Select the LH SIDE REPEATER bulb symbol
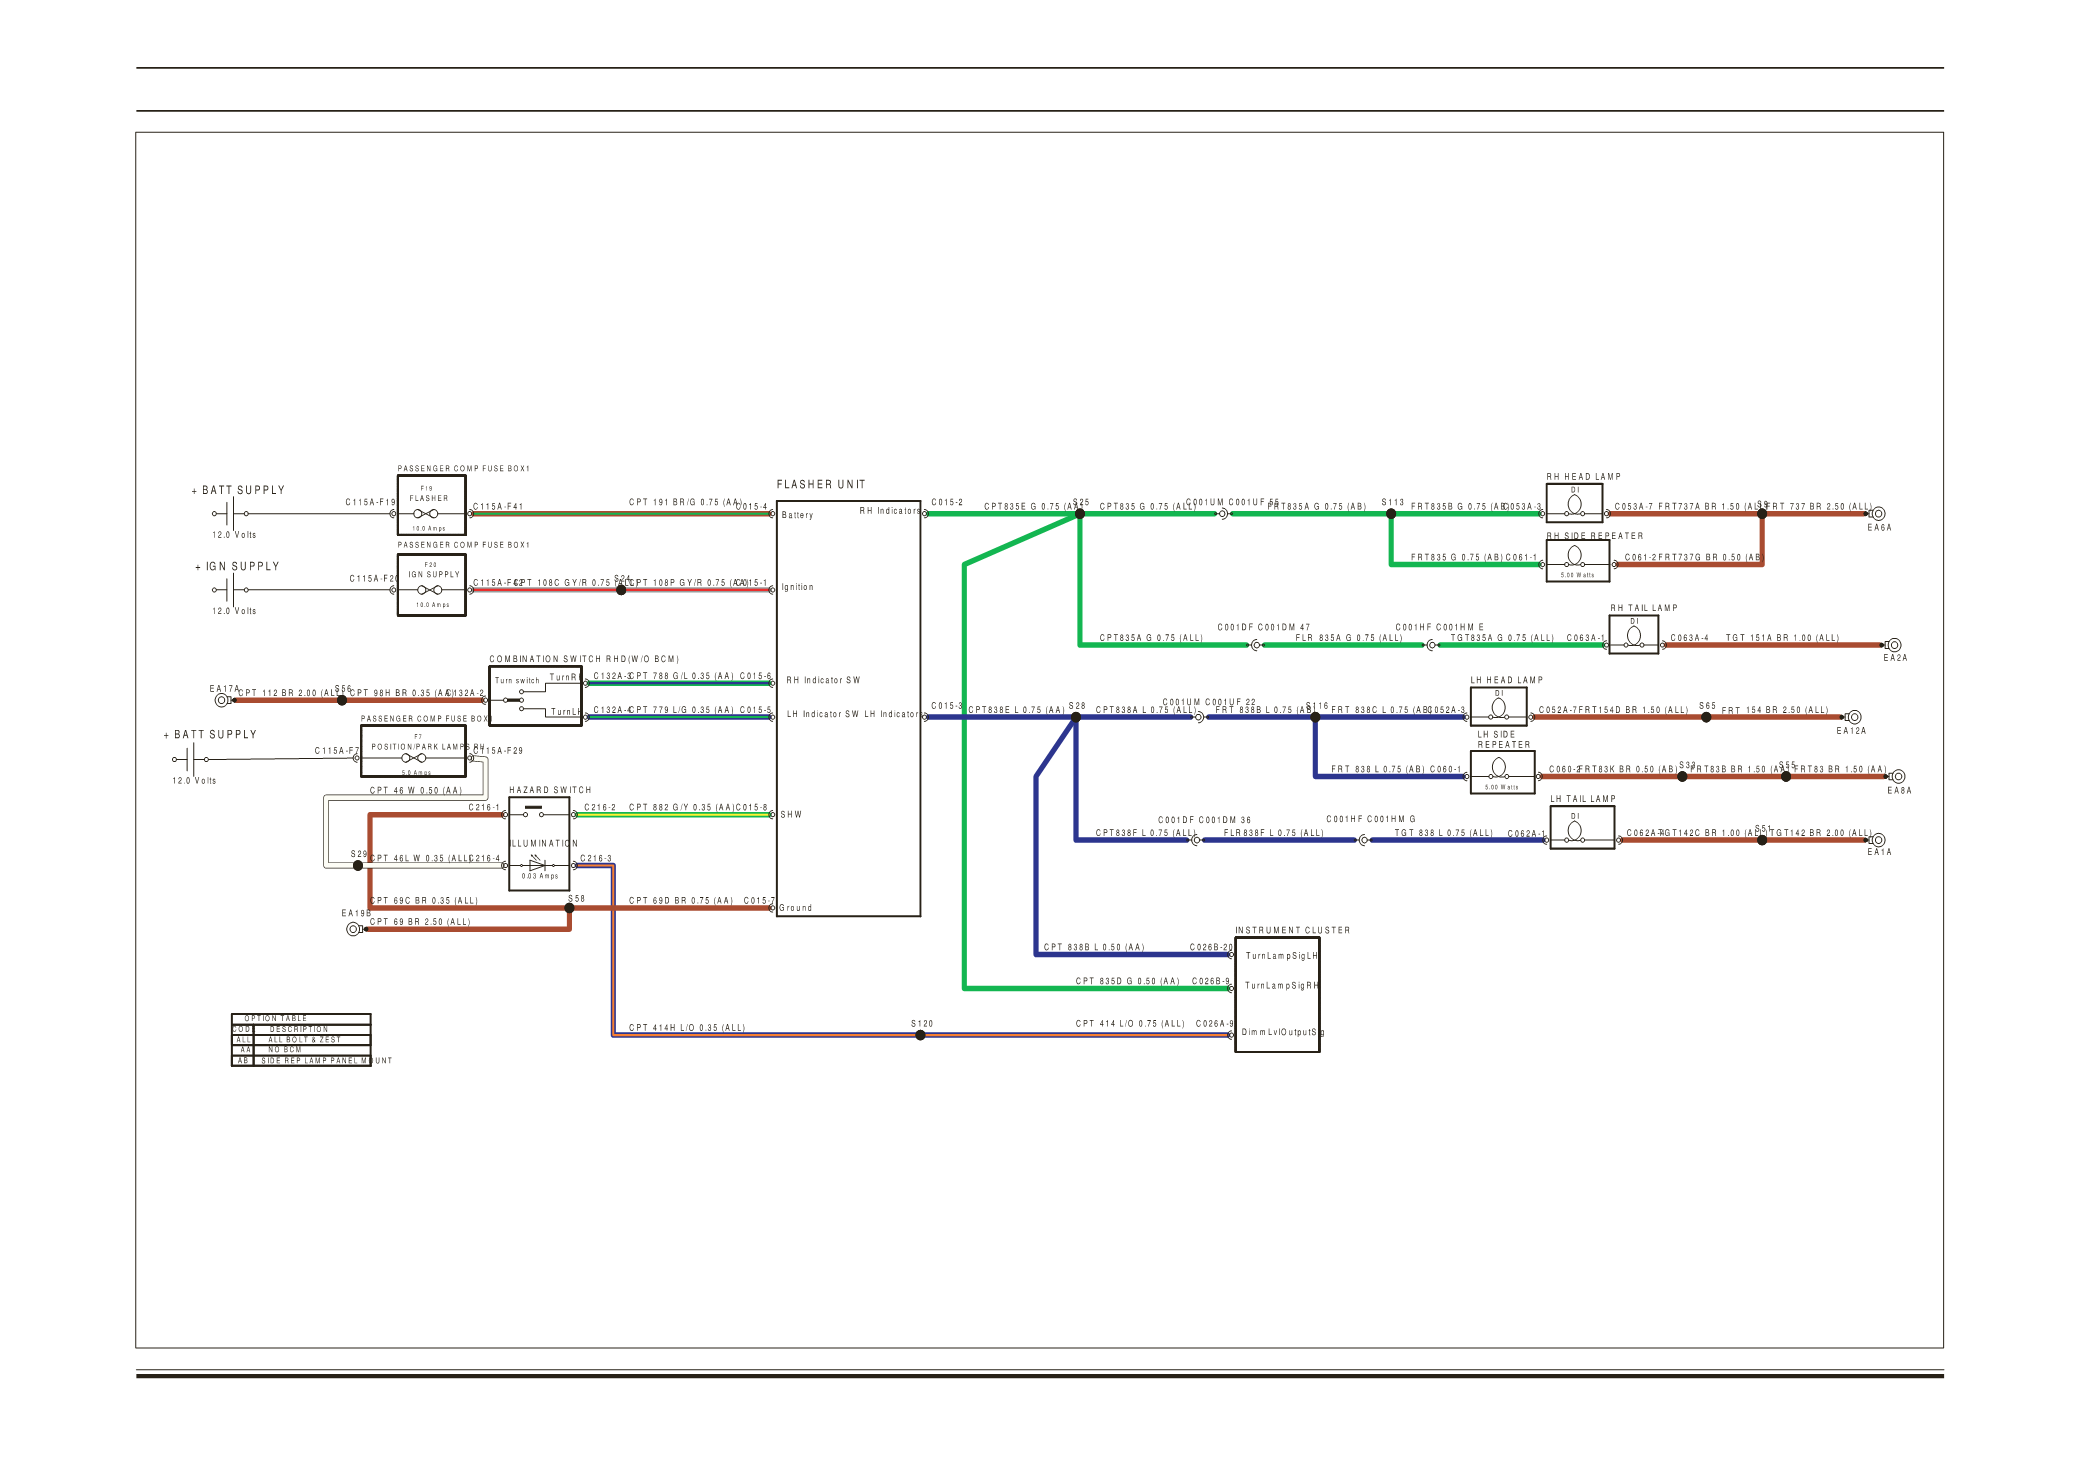 (1498, 768)
